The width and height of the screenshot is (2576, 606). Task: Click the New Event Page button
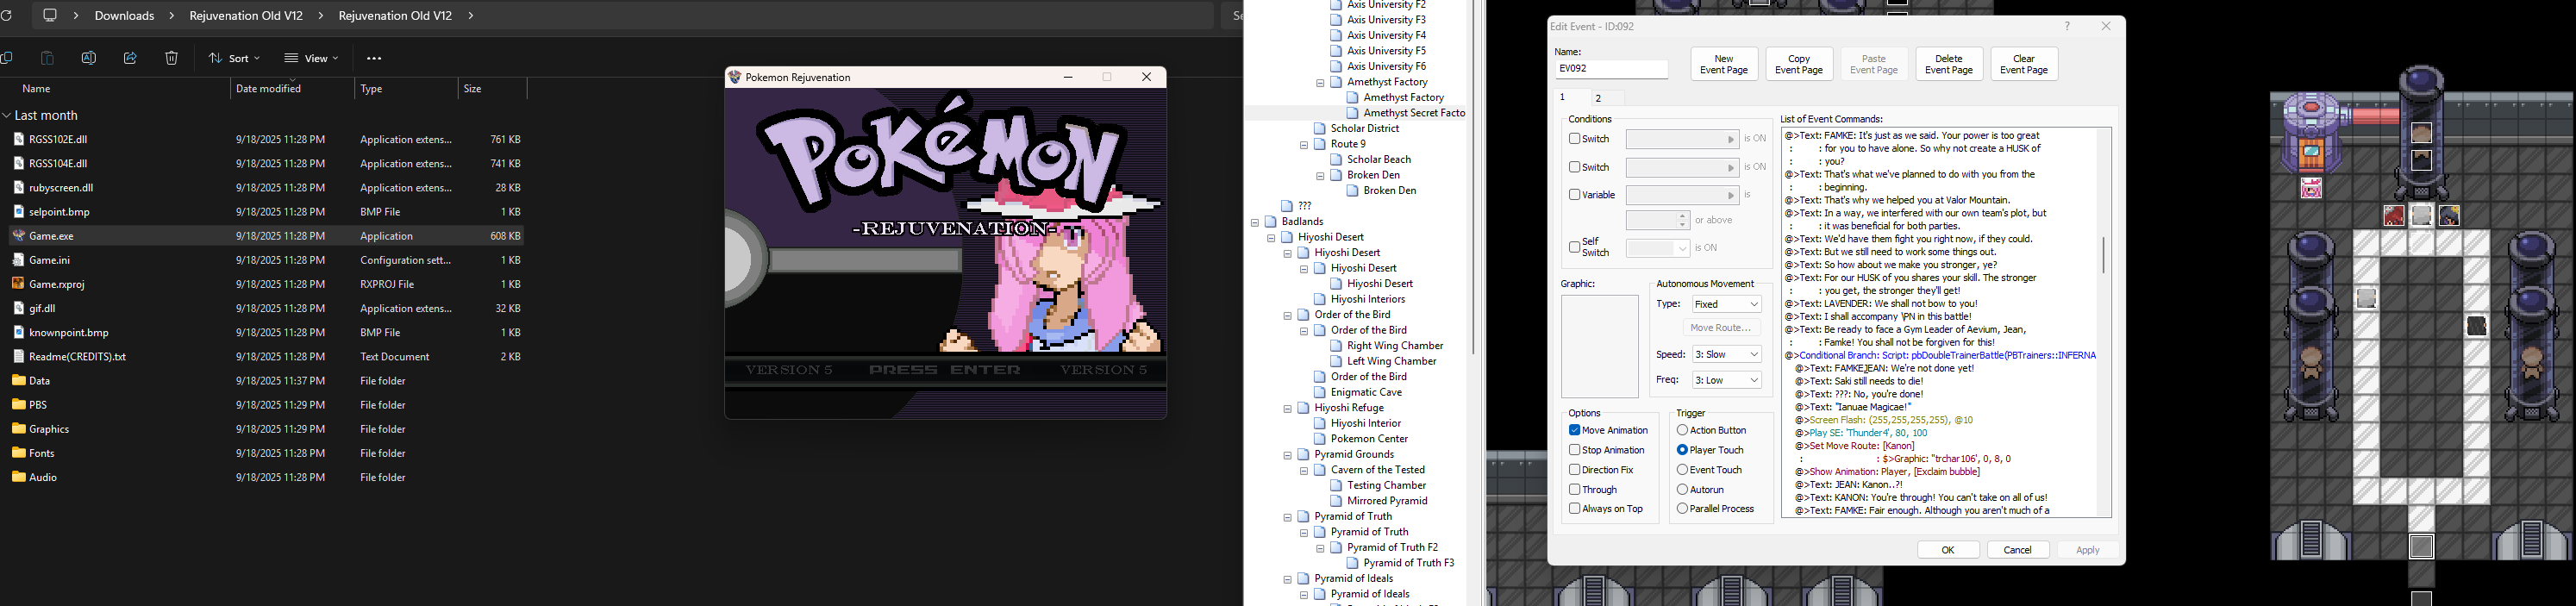[x=1724, y=64]
